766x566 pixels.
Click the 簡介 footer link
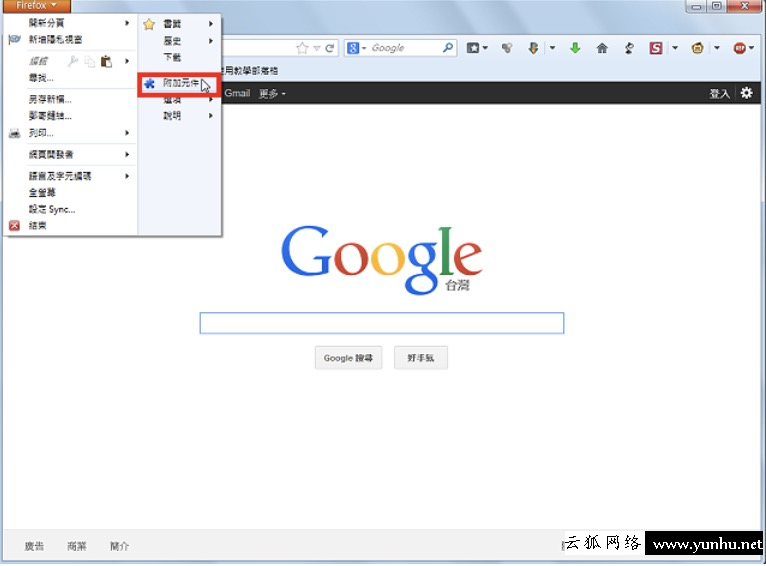pos(119,546)
